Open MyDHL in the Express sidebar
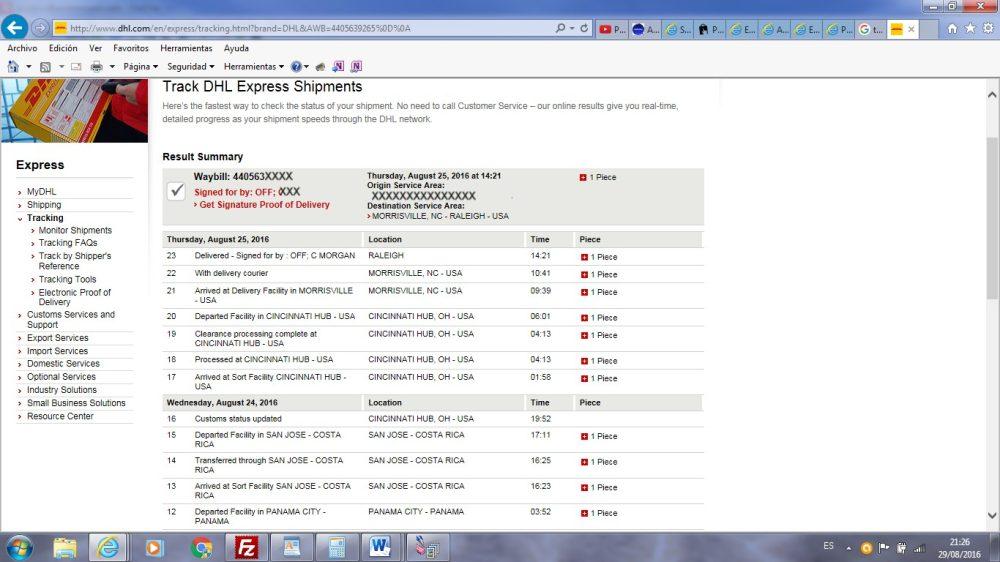This screenshot has height=562, width=1000. (x=41, y=191)
